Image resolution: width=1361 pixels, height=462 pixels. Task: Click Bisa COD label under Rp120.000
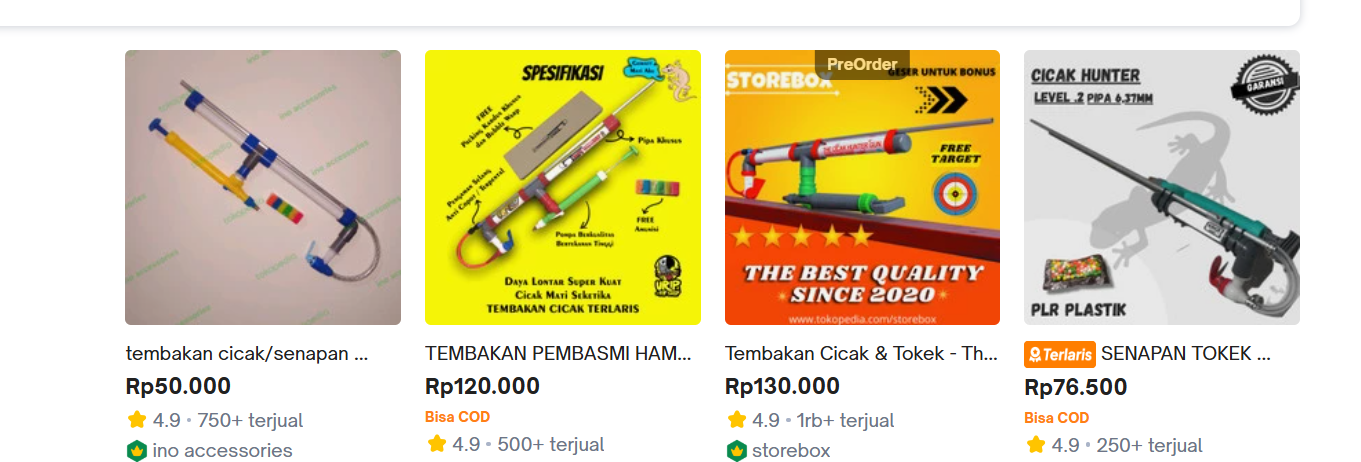click(458, 417)
